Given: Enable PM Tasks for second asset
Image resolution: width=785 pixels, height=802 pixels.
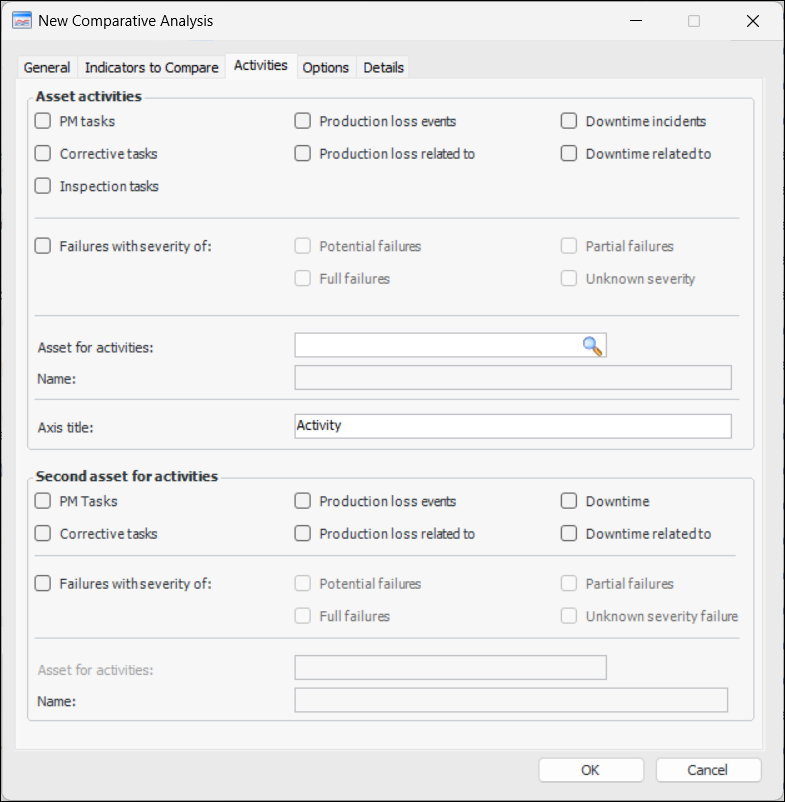Looking at the screenshot, I should point(43,501).
